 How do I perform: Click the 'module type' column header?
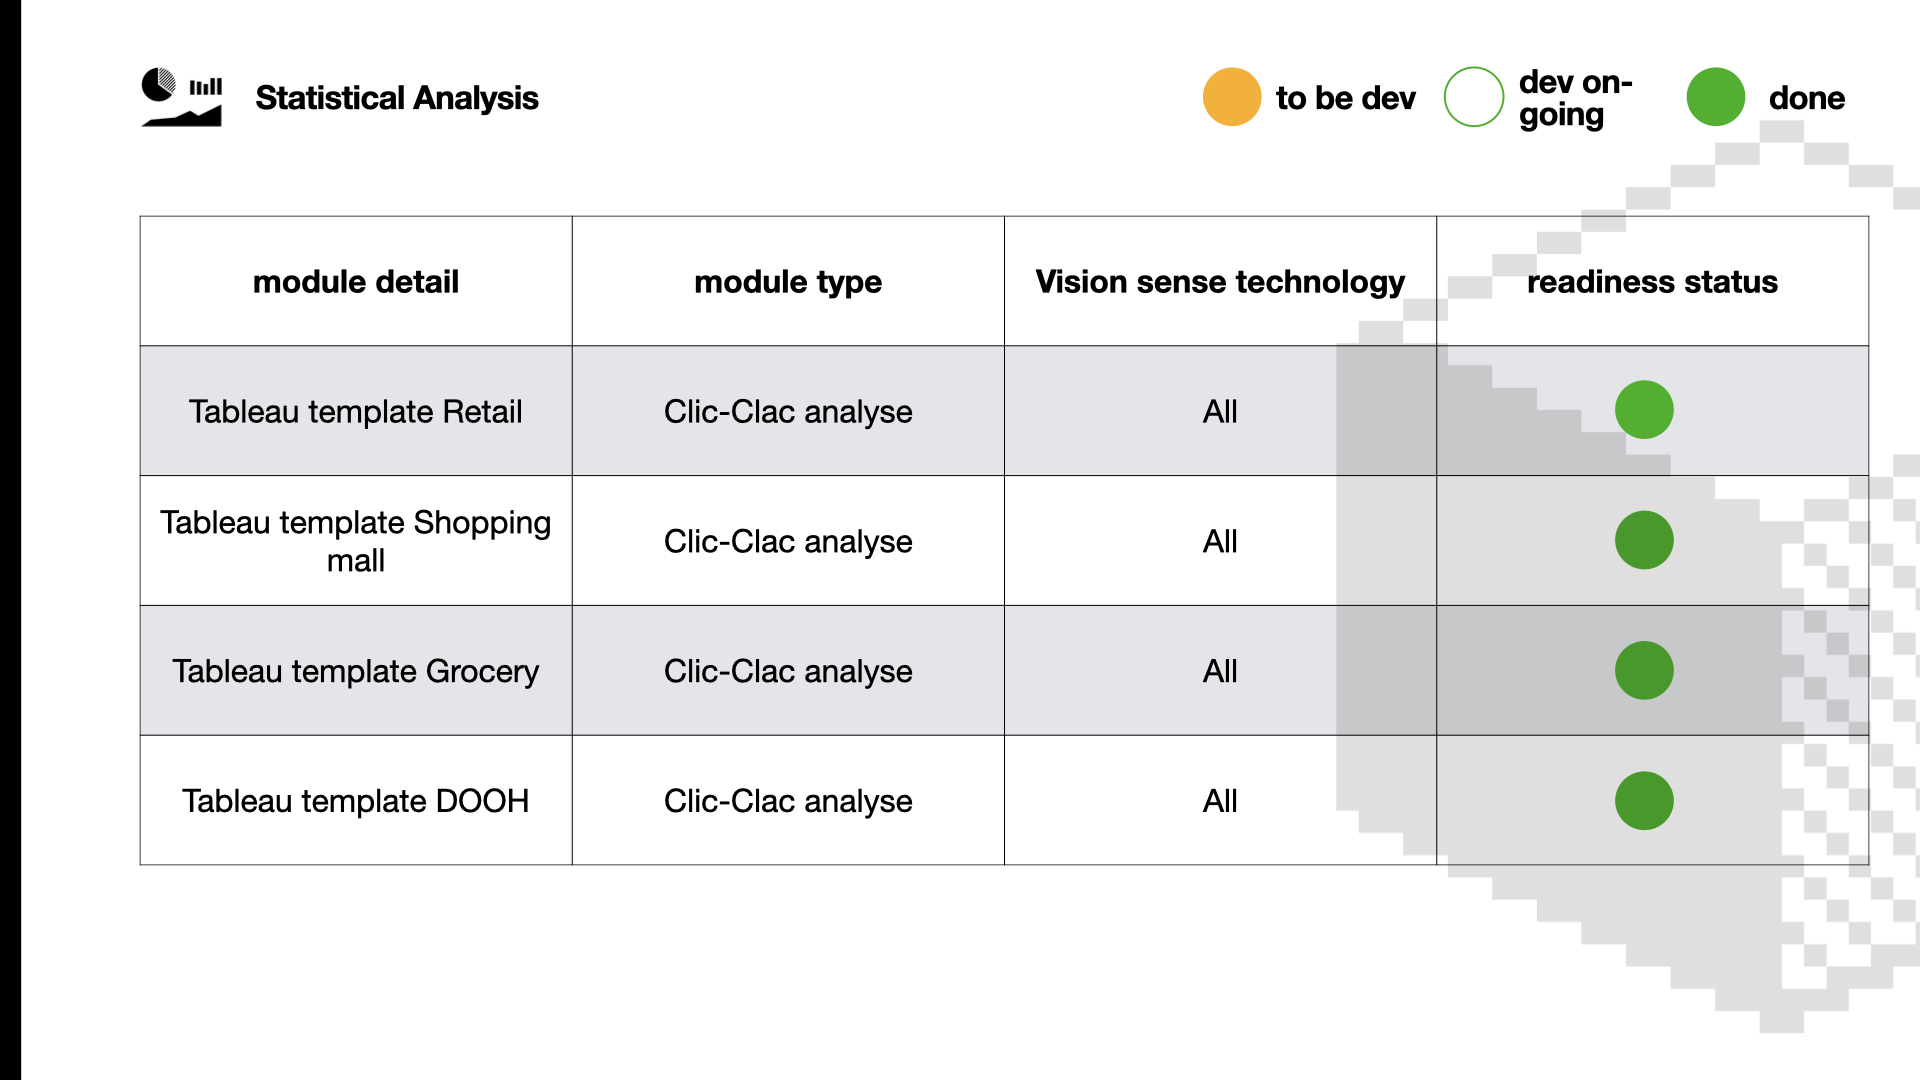(x=788, y=282)
